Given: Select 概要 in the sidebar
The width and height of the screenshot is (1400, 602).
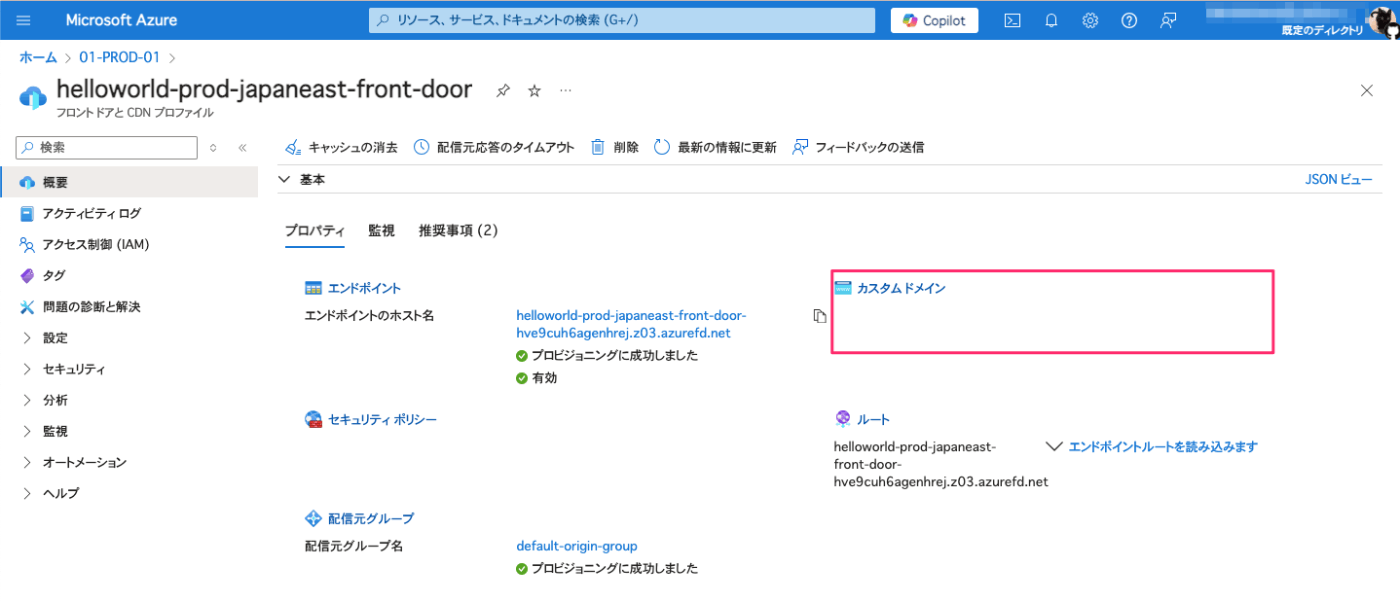Looking at the screenshot, I should 129,182.
